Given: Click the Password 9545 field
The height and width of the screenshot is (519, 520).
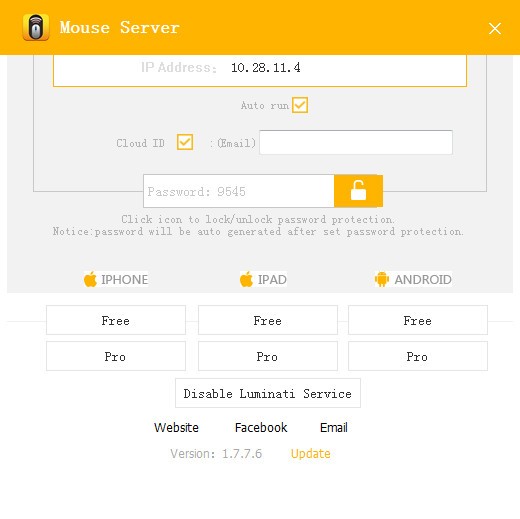Looking at the screenshot, I should 239,191.
